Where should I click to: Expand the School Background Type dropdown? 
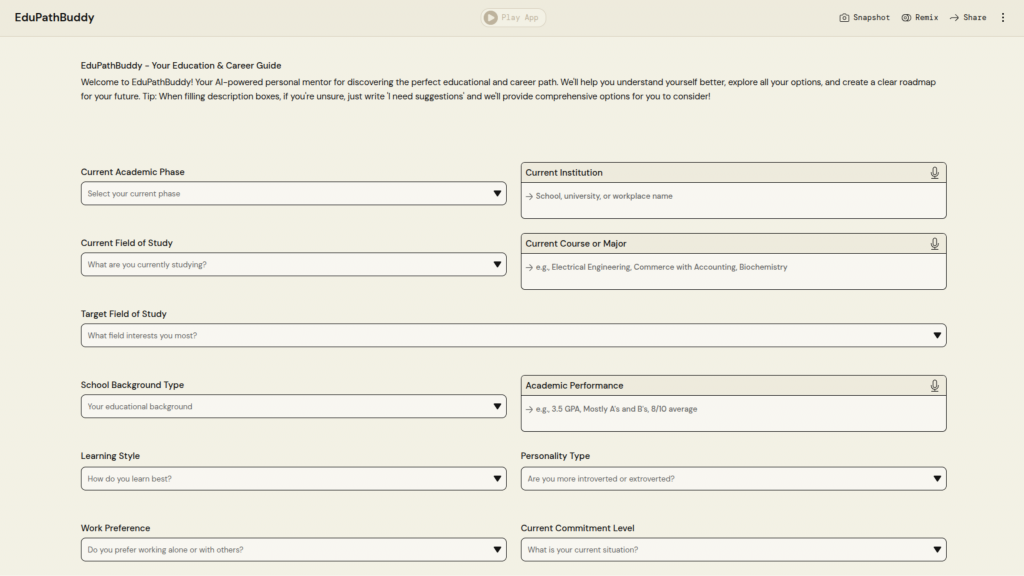[293, 407]
